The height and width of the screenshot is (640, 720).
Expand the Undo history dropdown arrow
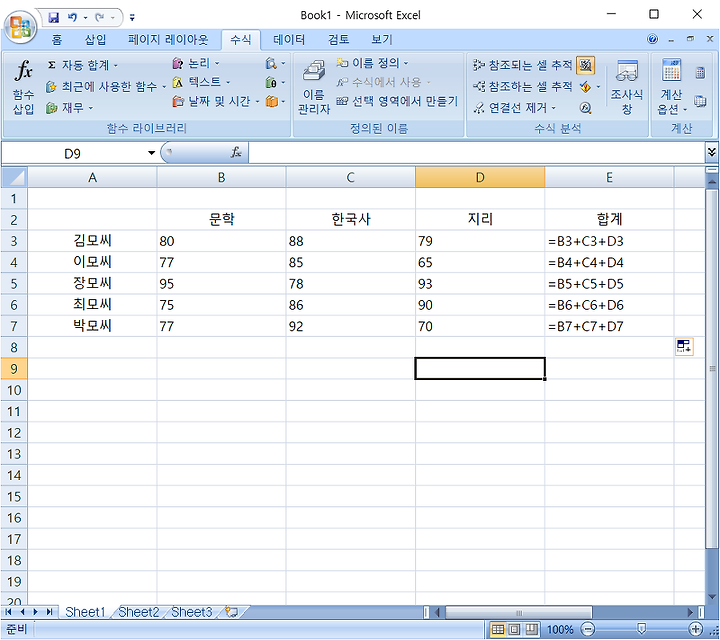click(85, 18)
